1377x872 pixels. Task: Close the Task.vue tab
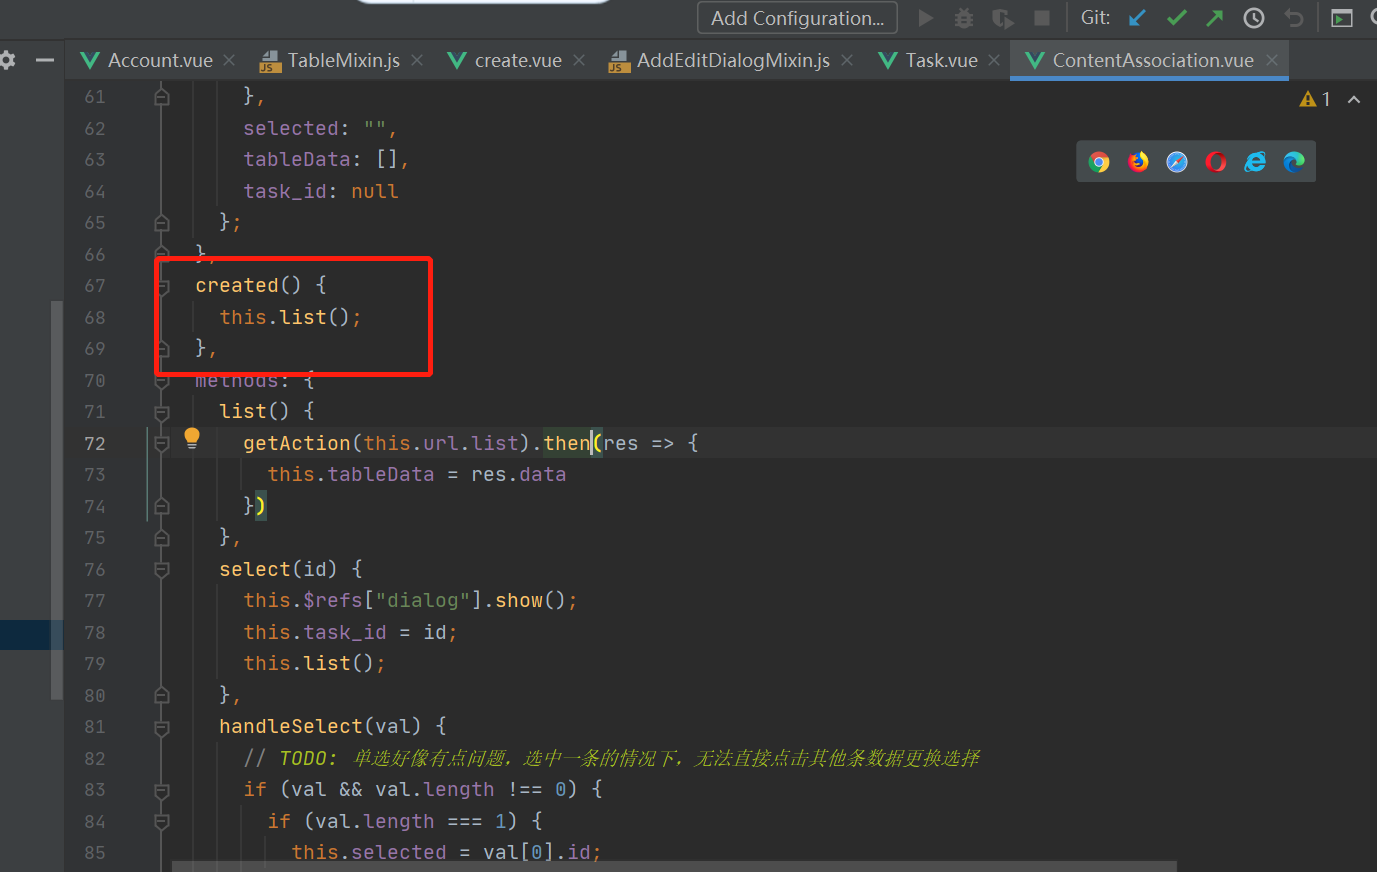coord(994,60)
